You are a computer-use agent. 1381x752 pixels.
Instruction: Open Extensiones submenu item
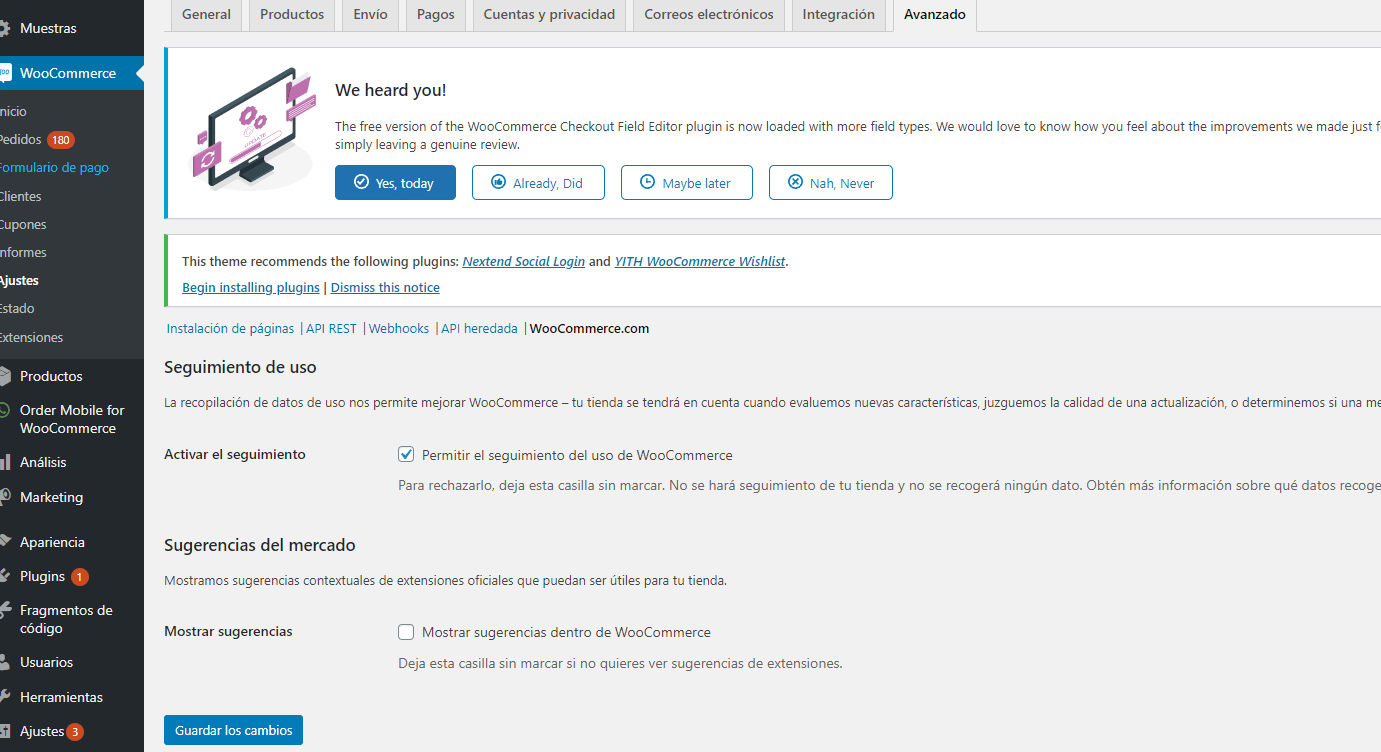[x=31, y=337]
